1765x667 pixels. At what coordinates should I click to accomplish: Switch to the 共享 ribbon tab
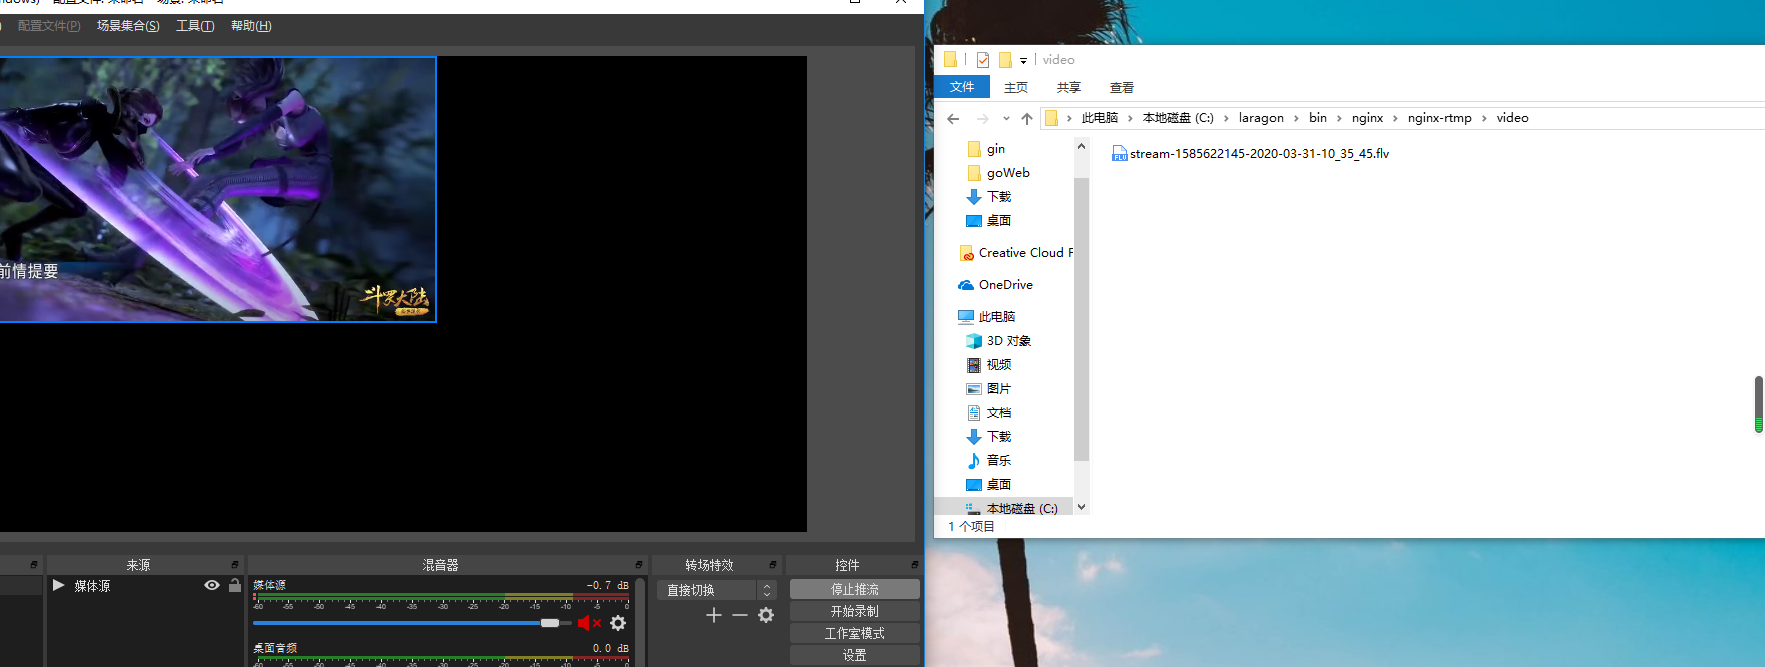tap(1069, 88)
